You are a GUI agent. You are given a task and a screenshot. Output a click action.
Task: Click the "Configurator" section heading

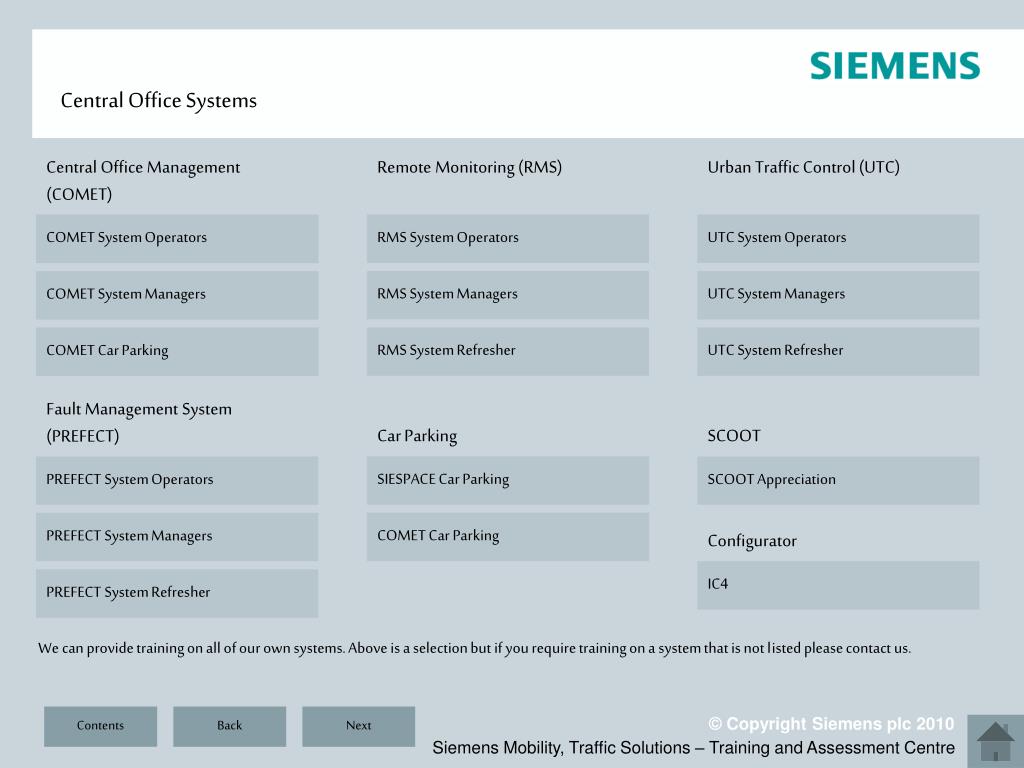coord(752,541)
